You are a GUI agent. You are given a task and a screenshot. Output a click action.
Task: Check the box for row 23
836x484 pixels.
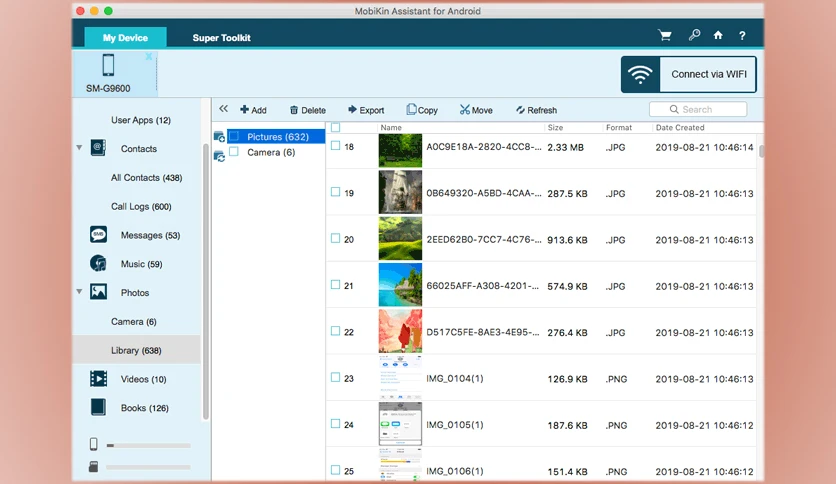pos(335,377)
